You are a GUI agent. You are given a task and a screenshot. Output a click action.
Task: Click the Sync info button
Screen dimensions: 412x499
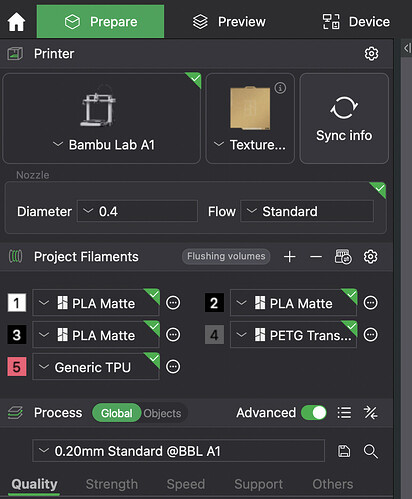[344, 118]
